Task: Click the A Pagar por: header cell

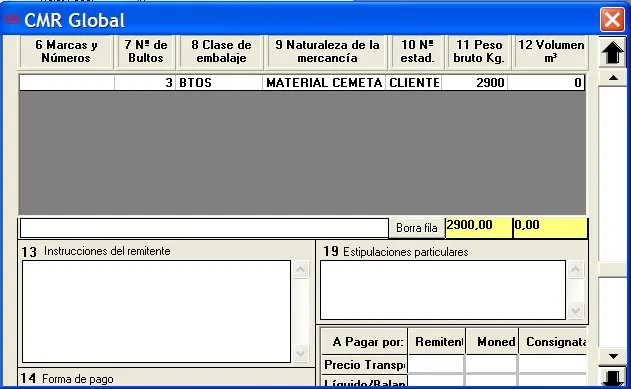Action: click(365, 342)
